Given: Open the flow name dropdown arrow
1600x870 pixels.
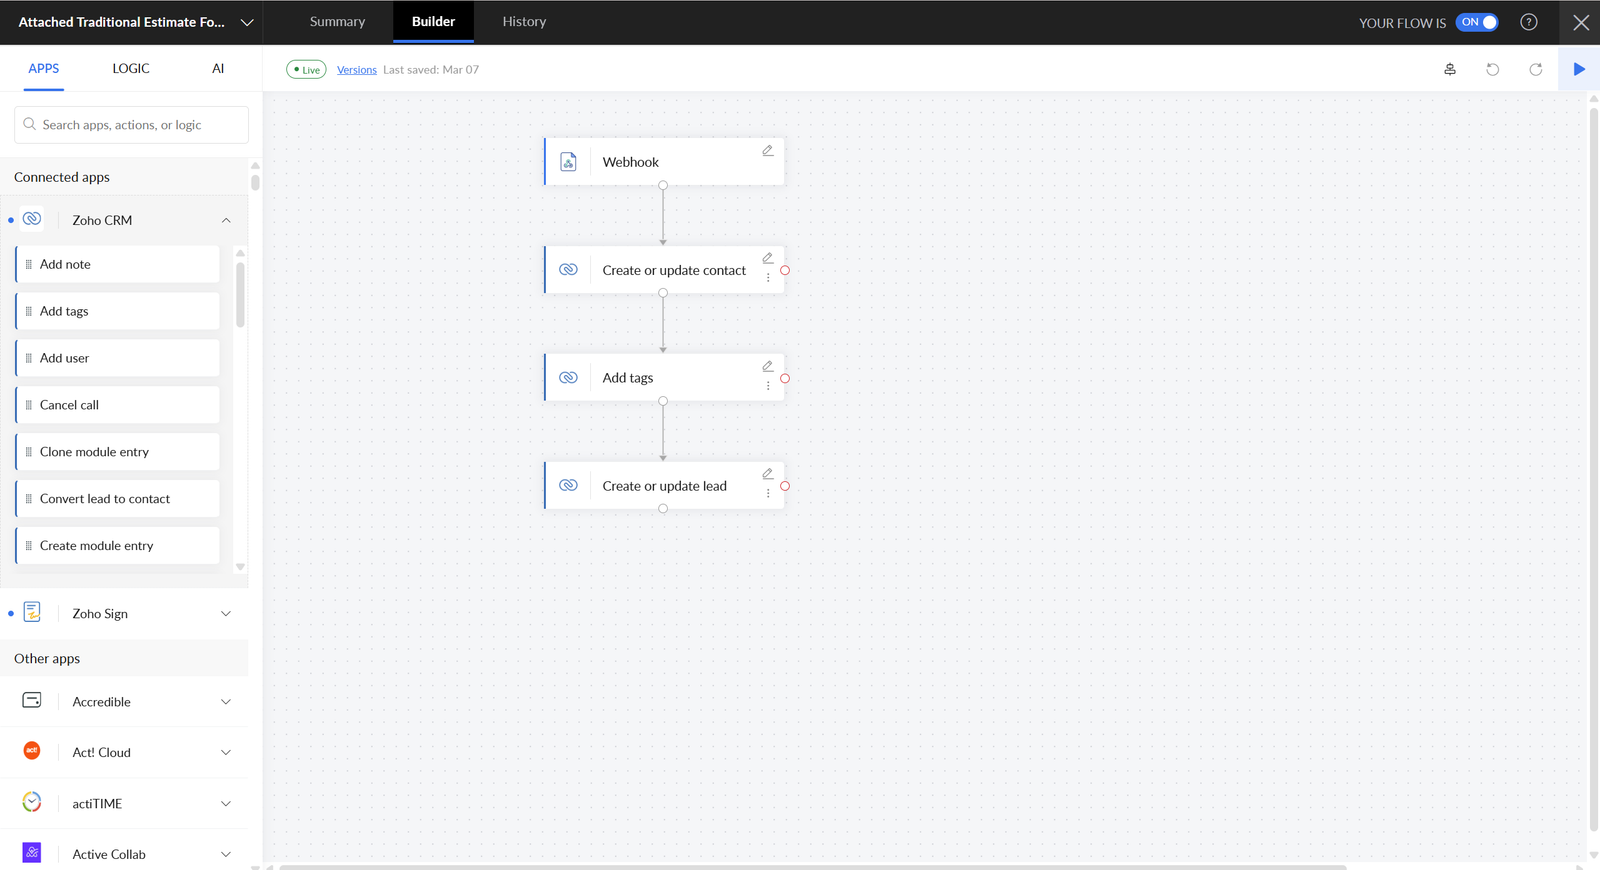Looking at the screenshot, I should click(x=247, y=22).
